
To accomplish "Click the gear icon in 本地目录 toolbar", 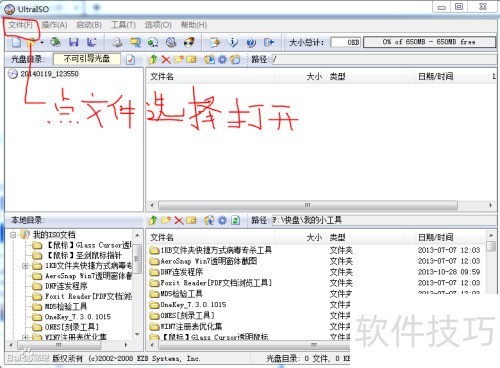I will pyautogui.click(x=222, y=220).
